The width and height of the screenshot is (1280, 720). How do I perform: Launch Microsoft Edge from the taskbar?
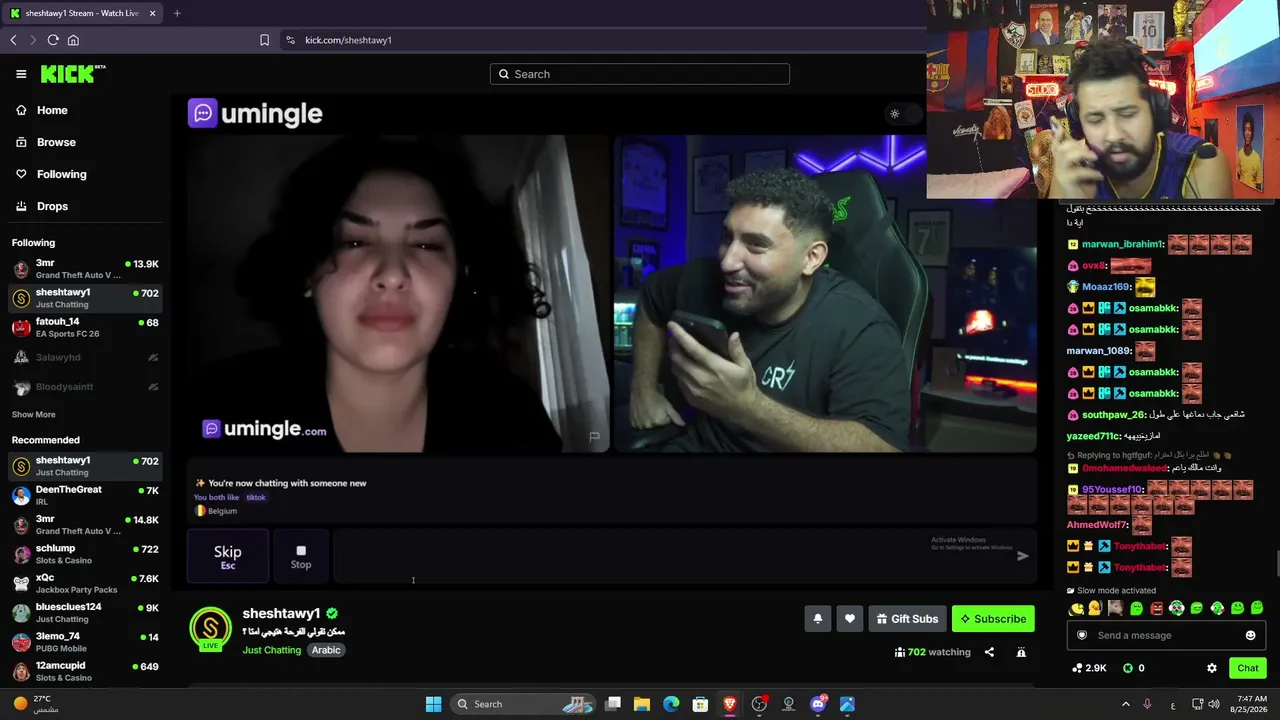pos(671,704)
